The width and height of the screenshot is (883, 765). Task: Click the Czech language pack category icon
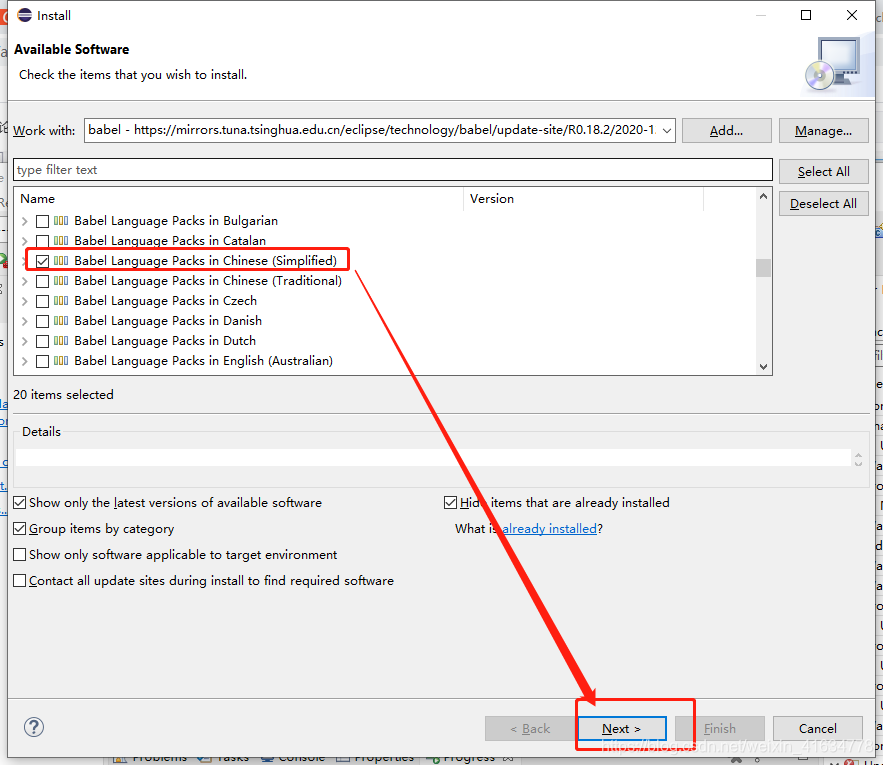click(x=61, y=300)
